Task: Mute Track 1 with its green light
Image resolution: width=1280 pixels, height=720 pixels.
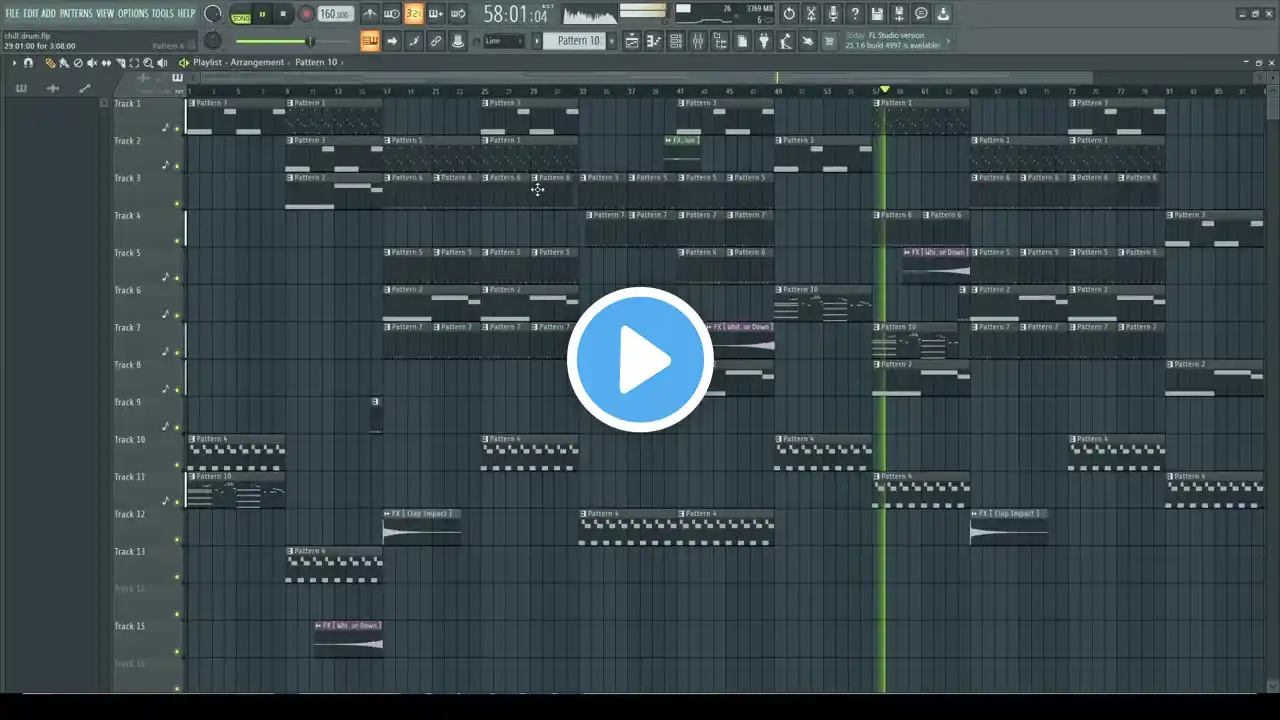Action: tap(177, 129)
